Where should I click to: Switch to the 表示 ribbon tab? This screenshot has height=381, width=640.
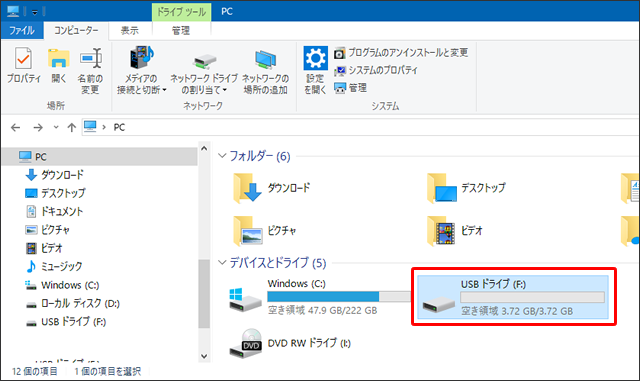pos(130,30)
